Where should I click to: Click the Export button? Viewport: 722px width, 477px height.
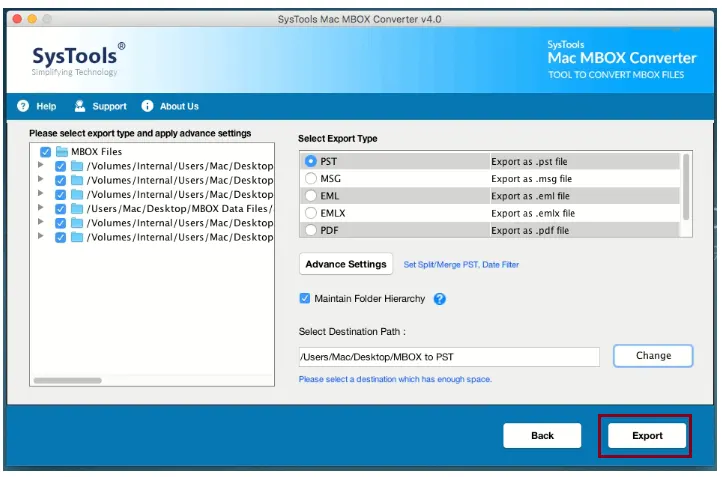(x=647, y=436)
